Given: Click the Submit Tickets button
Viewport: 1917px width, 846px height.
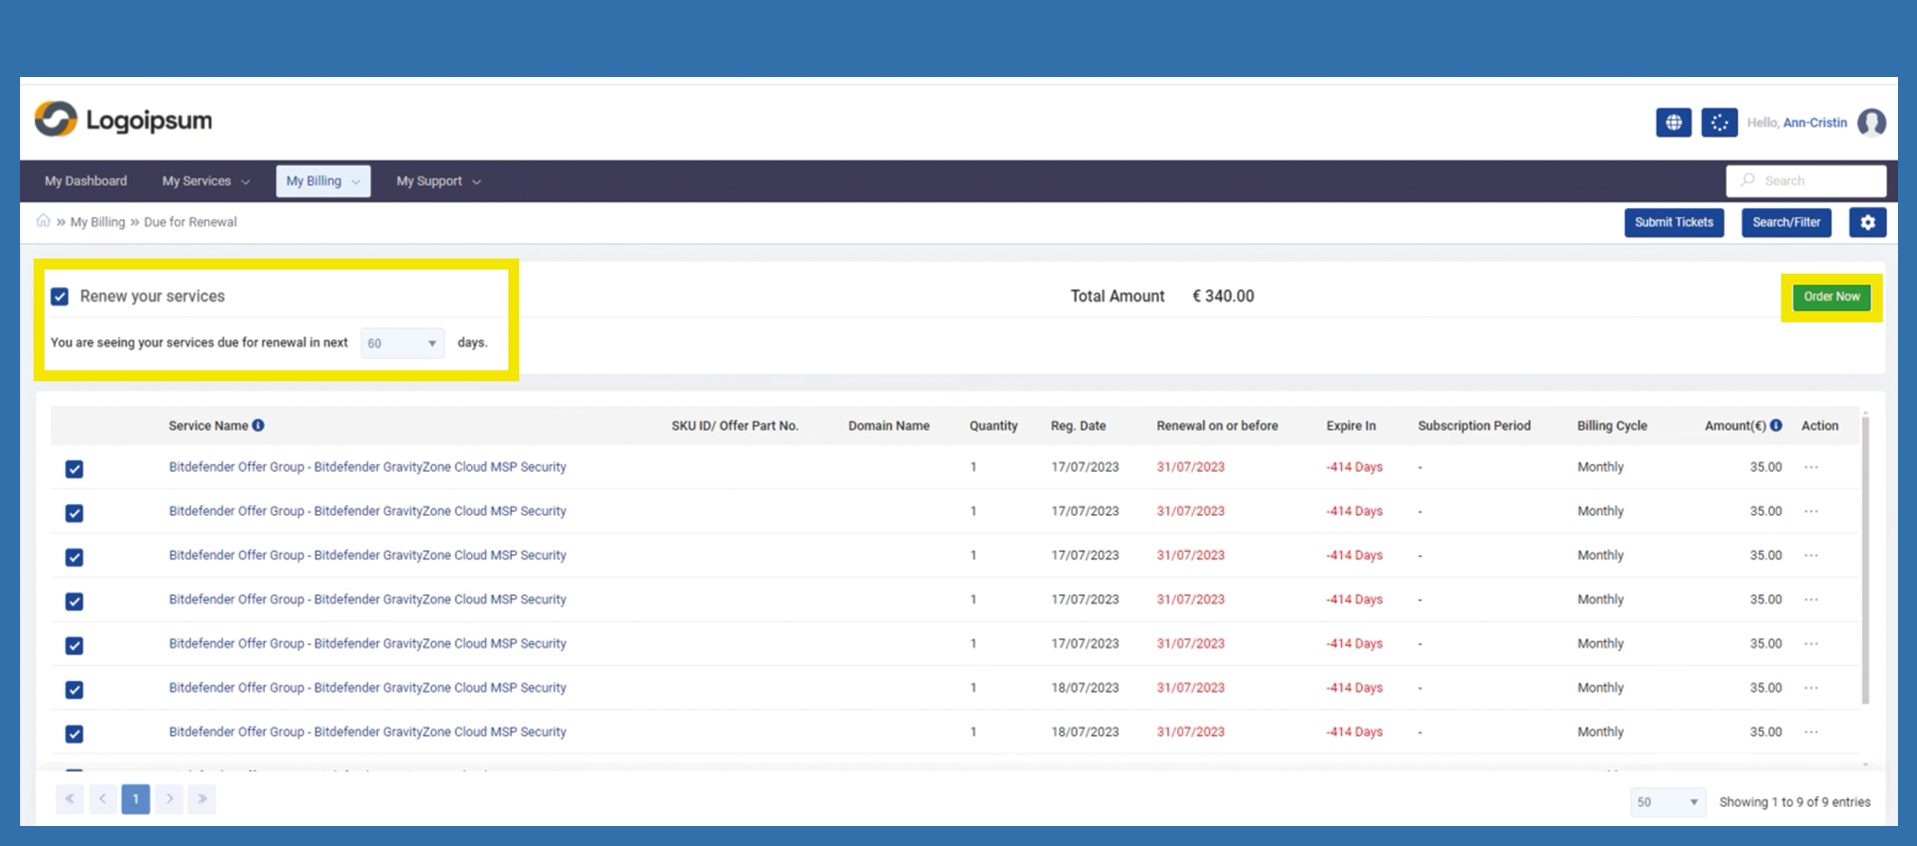Looking at the screenshot, I should (1673, 222).
